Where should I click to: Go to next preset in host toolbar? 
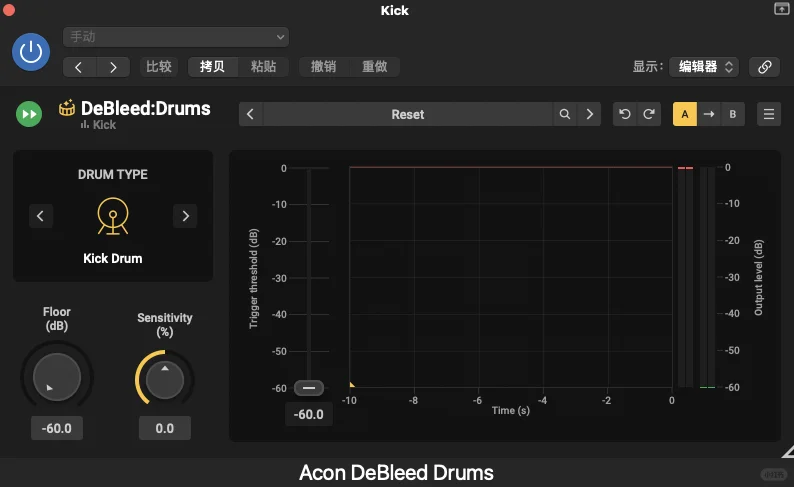pyautogui.click(x=113, y=67)
